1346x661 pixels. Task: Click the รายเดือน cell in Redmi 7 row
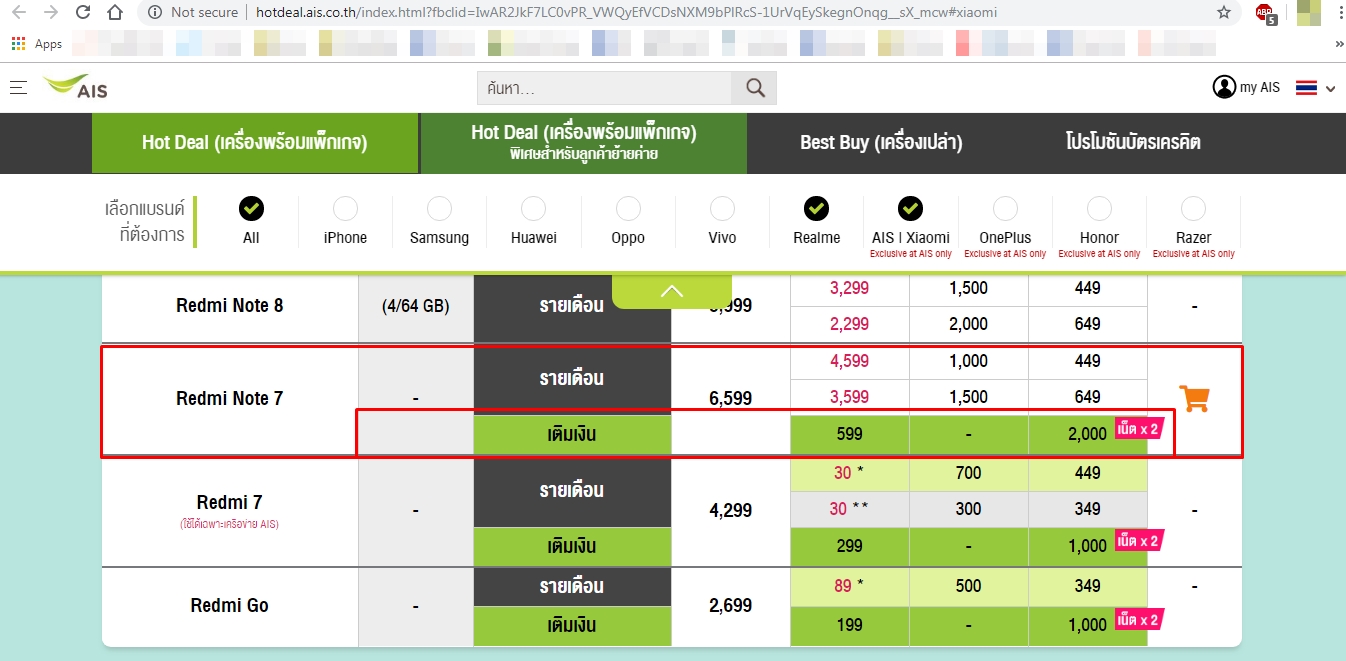pos(572,491)
